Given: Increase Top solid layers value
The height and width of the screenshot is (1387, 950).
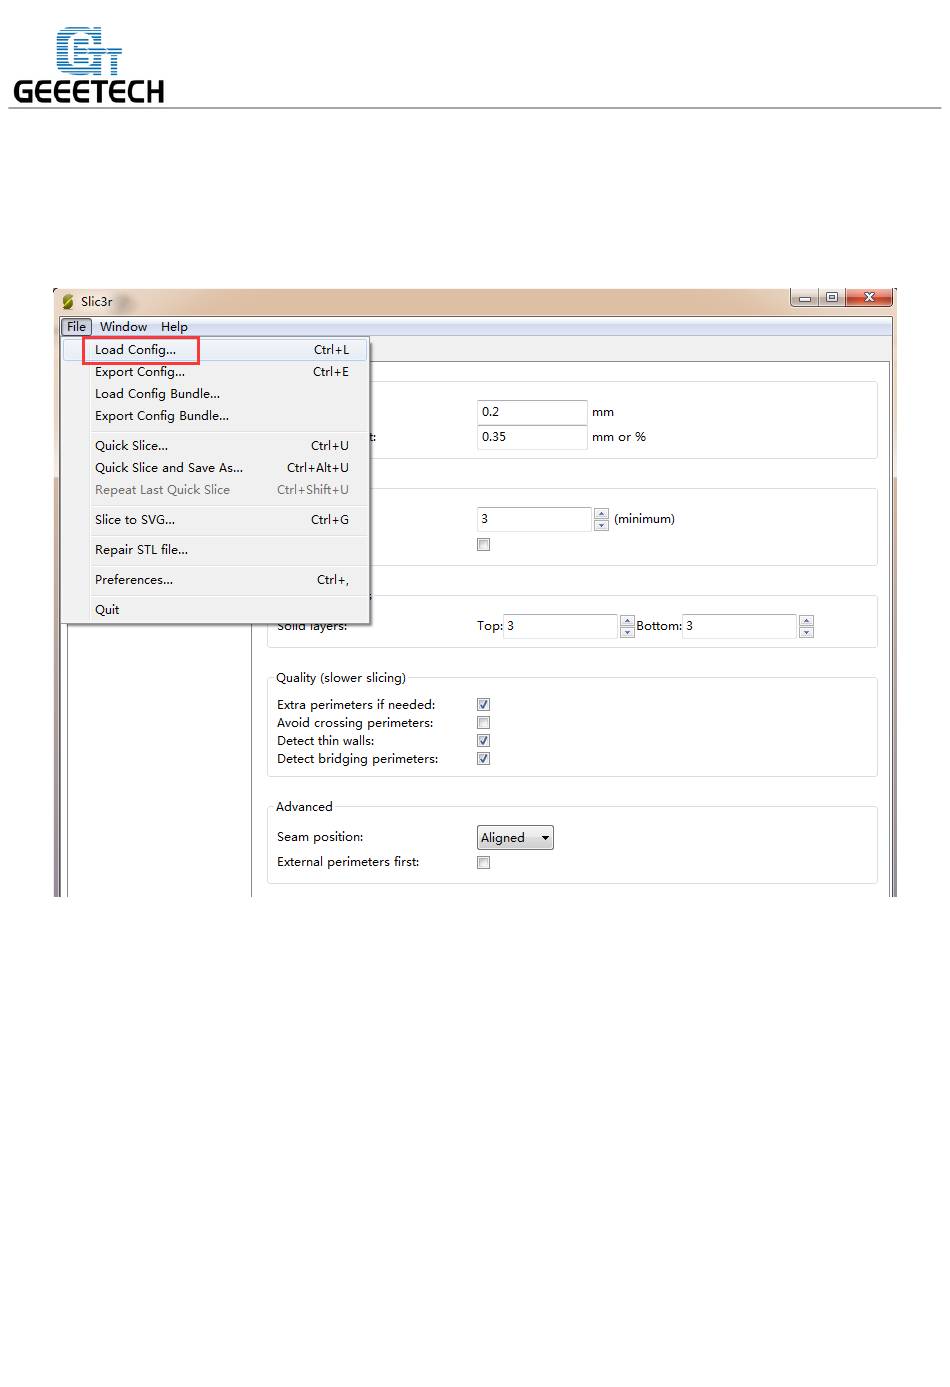Looking at the screenshot, I should pos(627,620).
